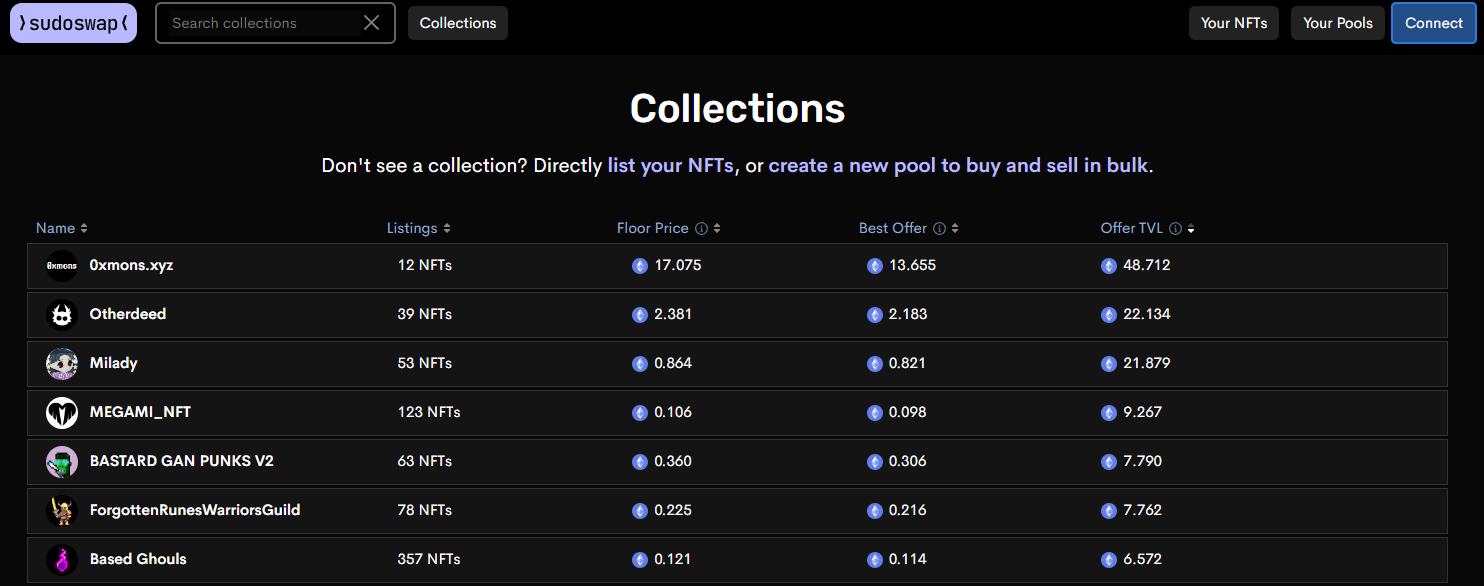Select the 0.121 floor price value
This screenshot has height=586, width=1484.
coord(673,560)
